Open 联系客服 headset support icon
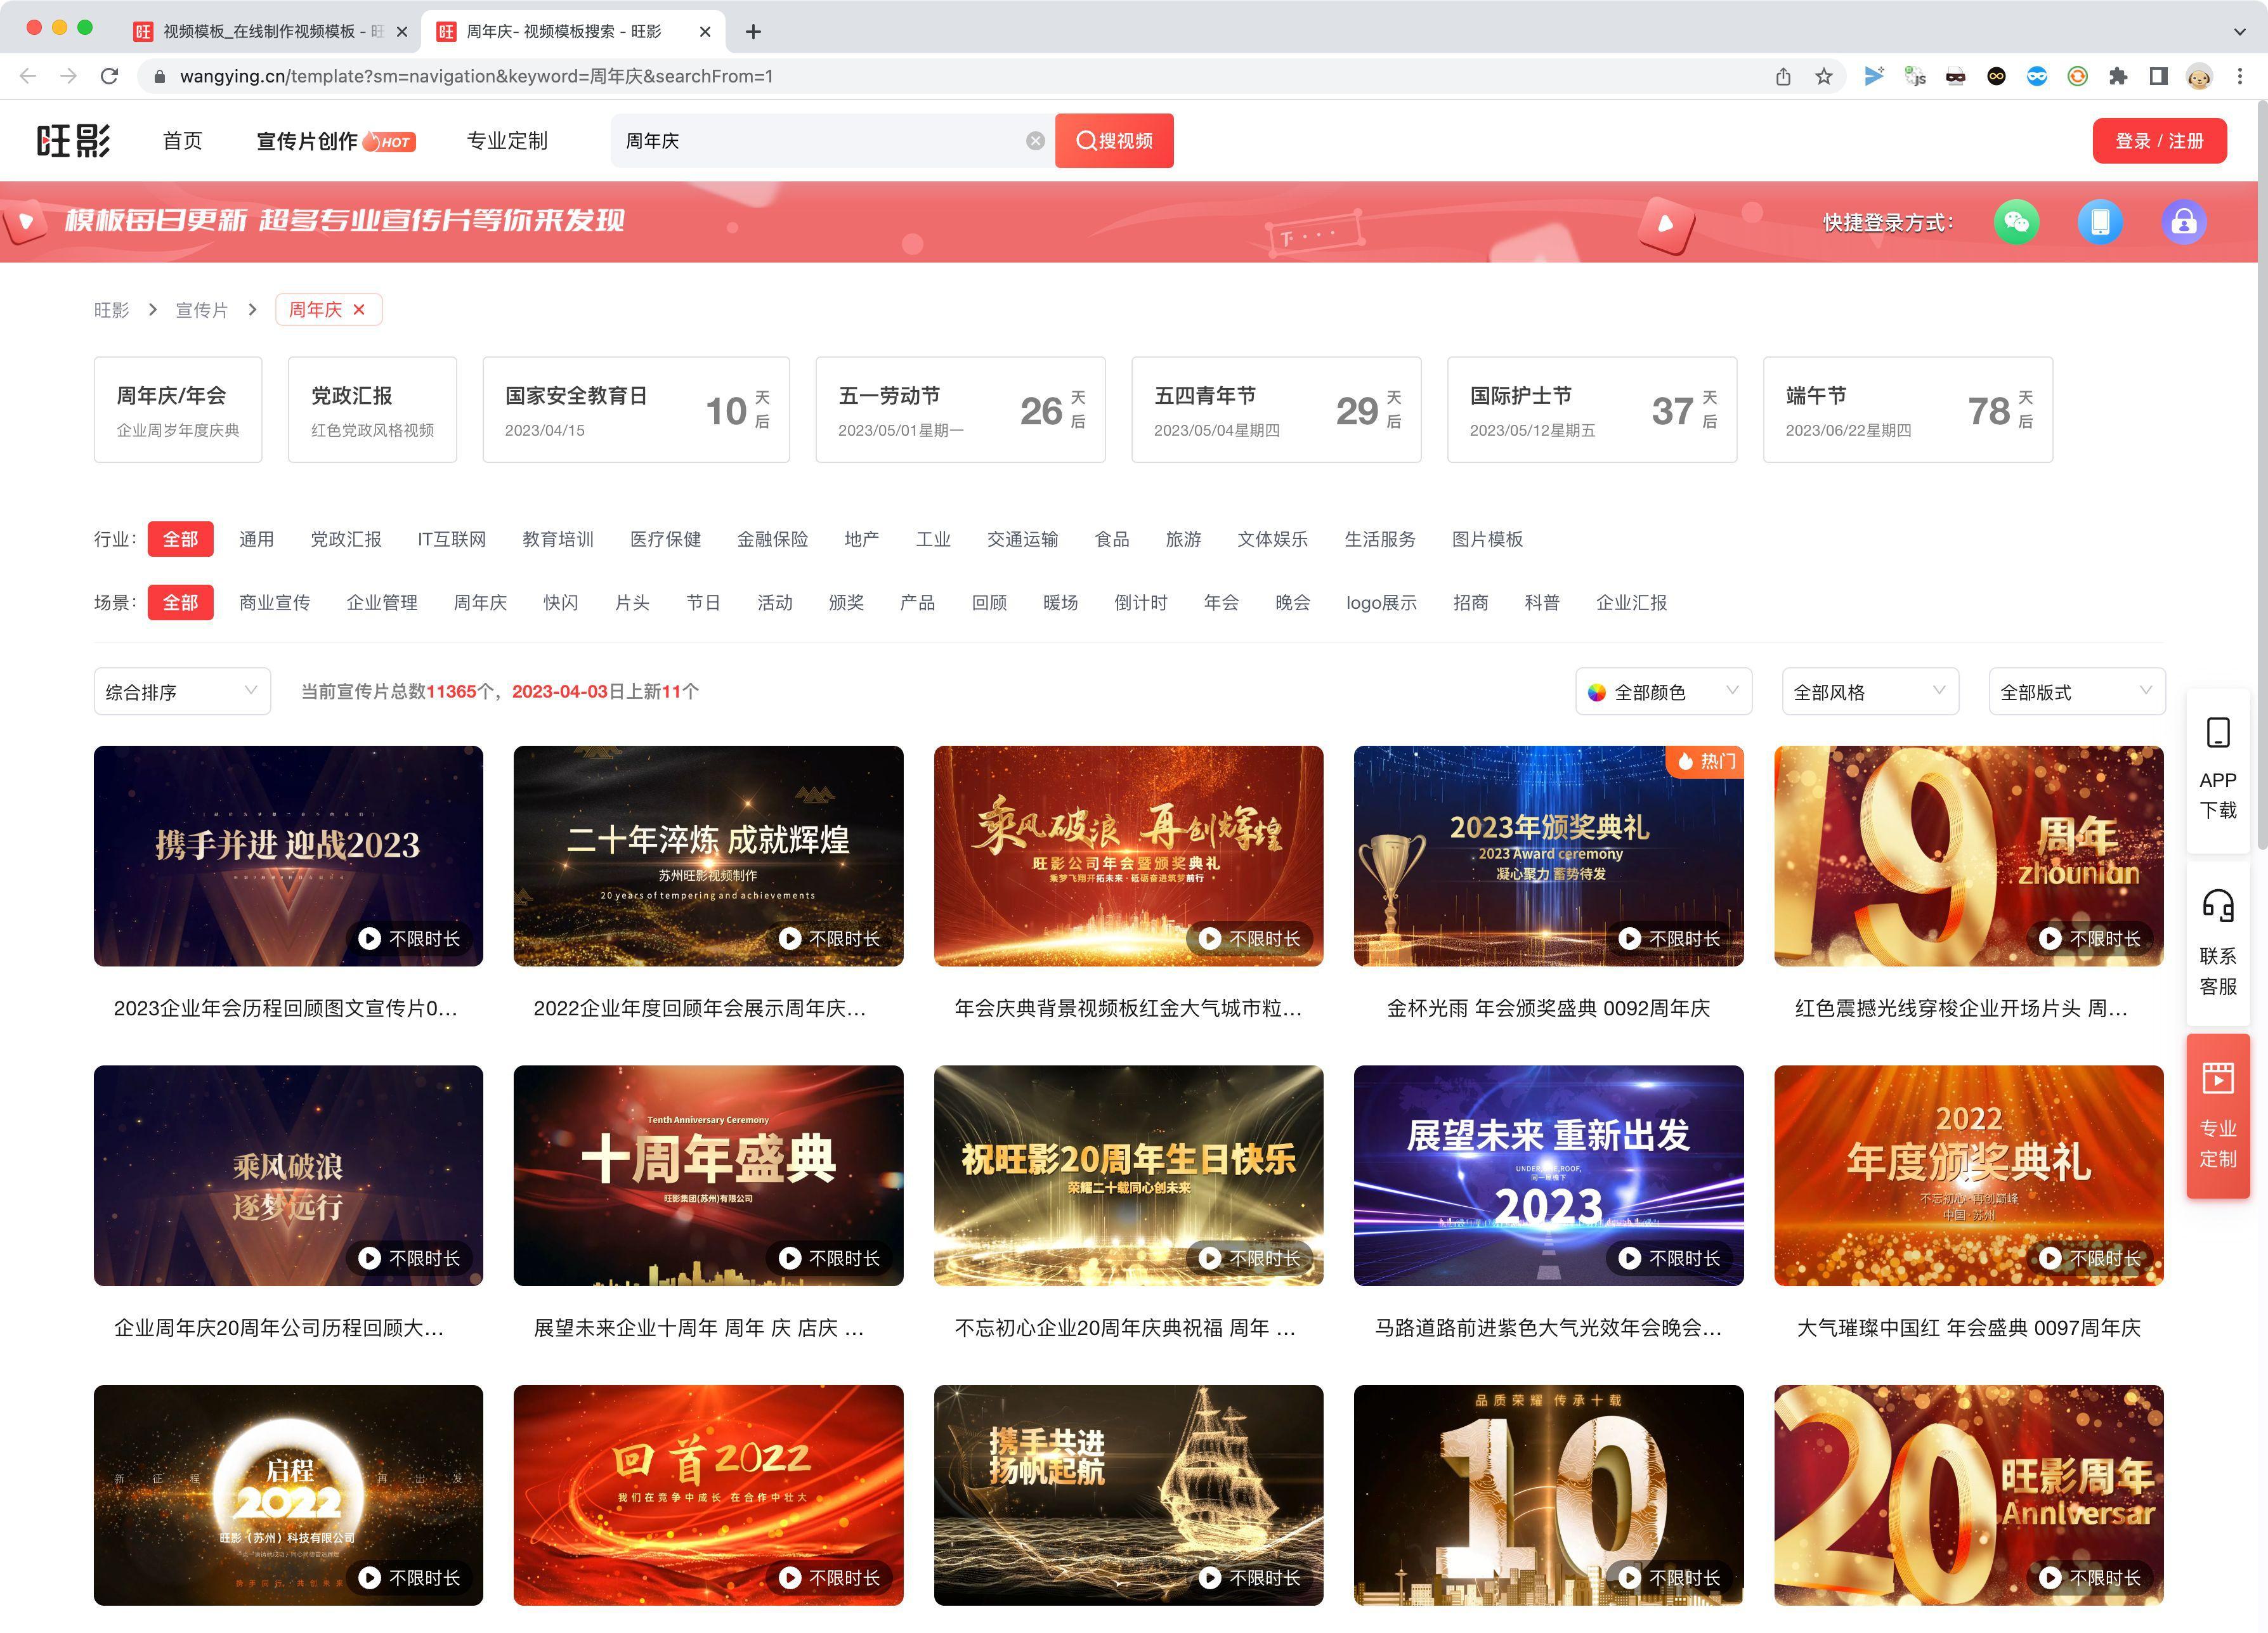2268x1633 pixels. pyautogui.click(x=2217, y=941)
